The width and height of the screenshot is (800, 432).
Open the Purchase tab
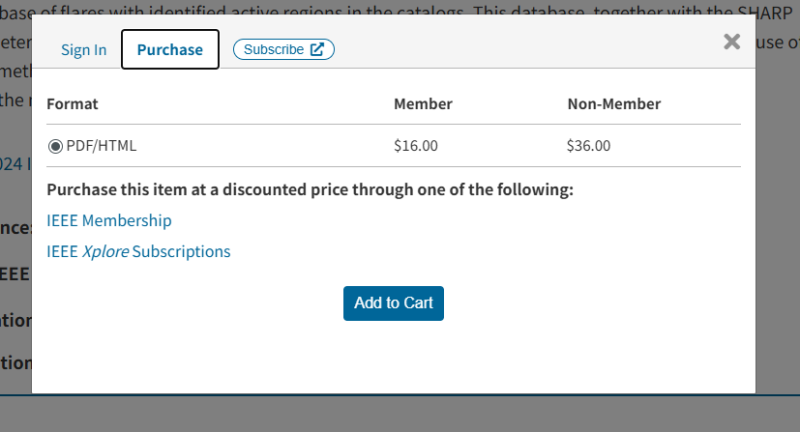tap(170, 49)
